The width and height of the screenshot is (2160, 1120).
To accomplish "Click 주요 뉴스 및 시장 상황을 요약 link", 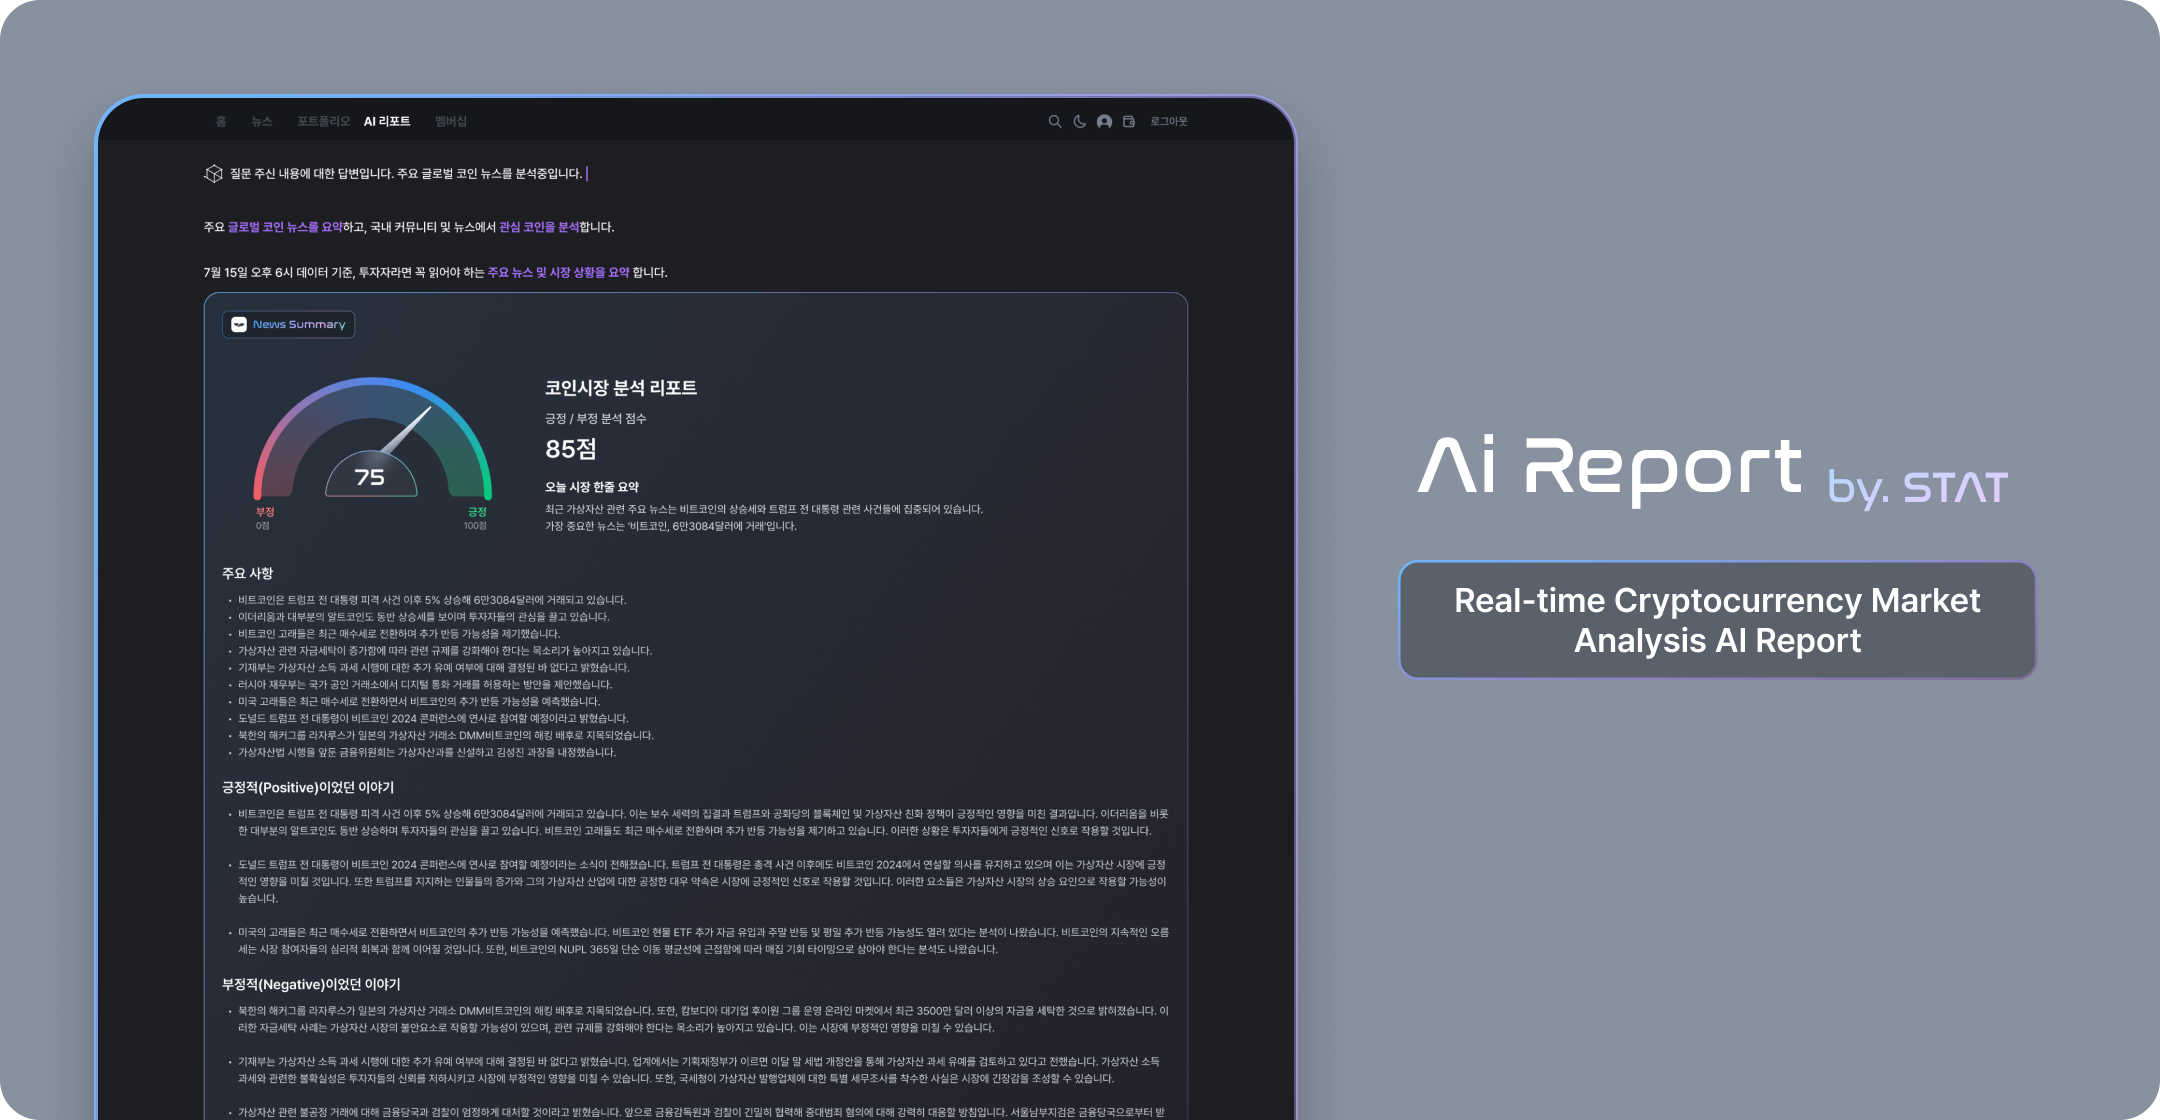I will click(558, 272).
